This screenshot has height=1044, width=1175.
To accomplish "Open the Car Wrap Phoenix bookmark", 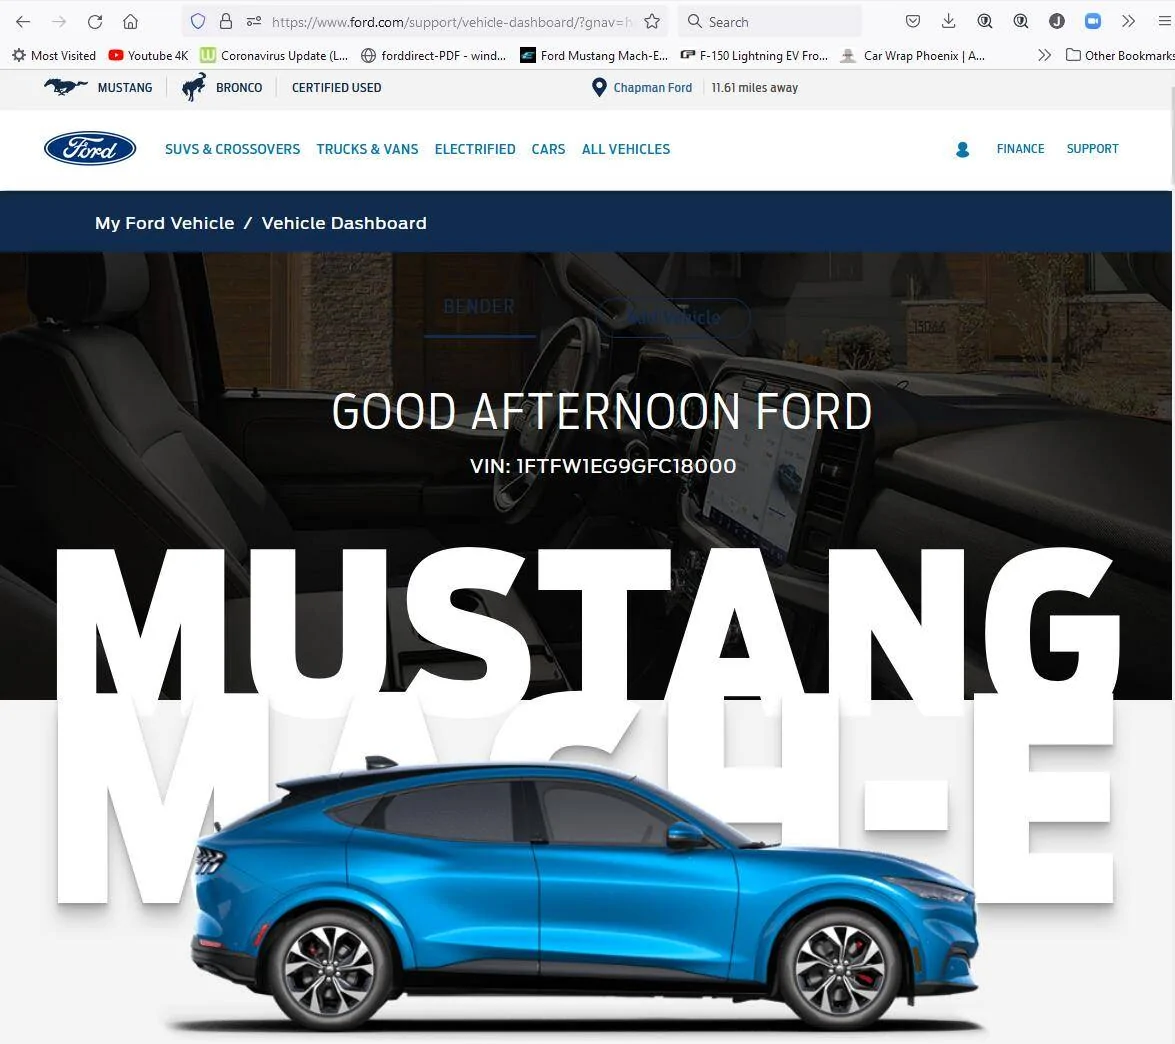I will coord(913,55).
